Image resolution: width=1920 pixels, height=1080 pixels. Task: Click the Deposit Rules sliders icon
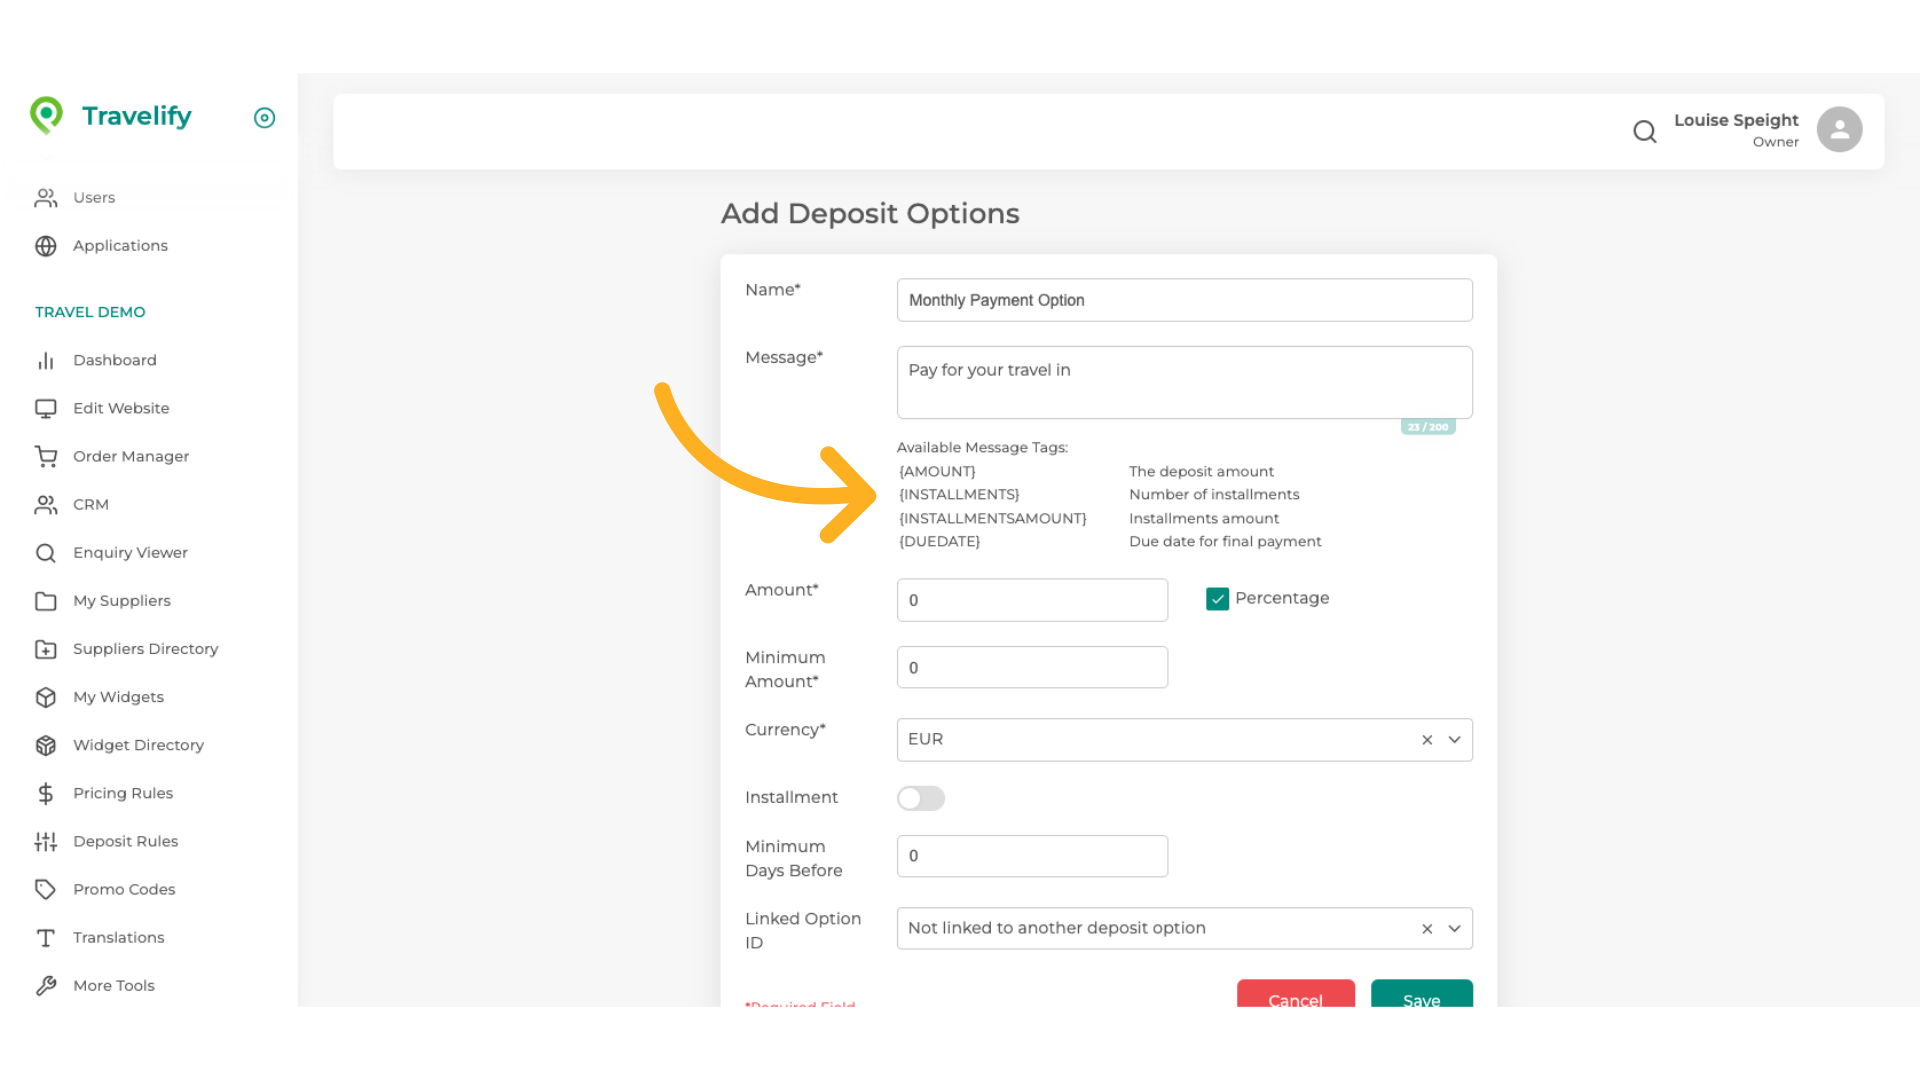46,842
